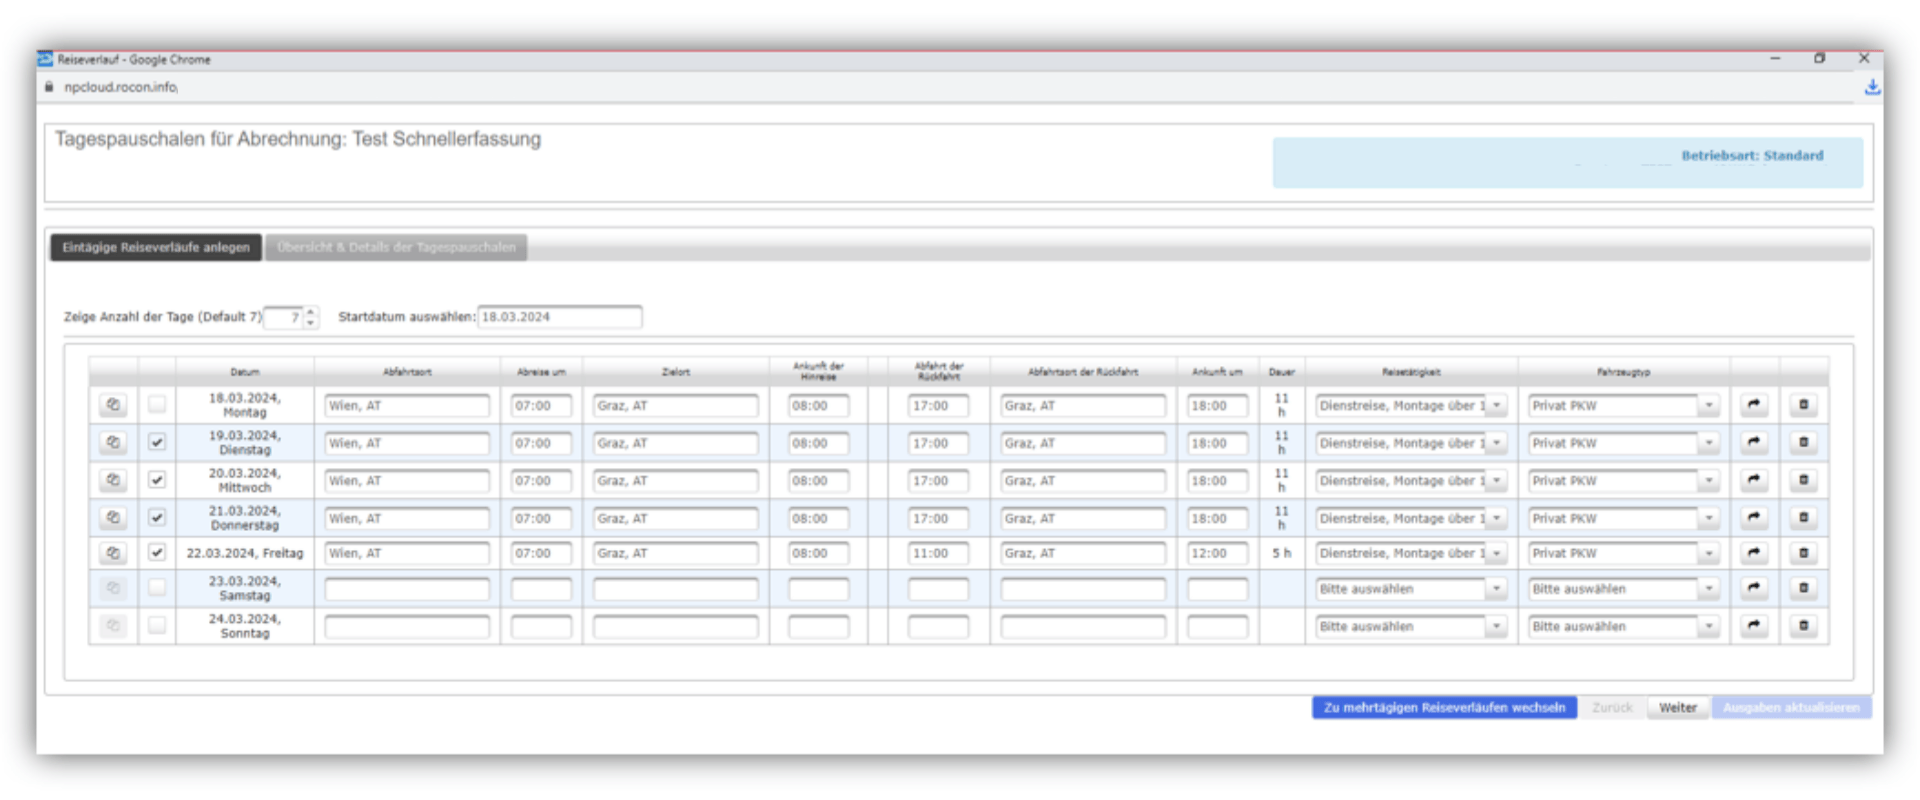Click the trash icon in Sonntag row
Image resolution: width=1920 pixels, height=800 pixels.
[x=1803, y=626]
